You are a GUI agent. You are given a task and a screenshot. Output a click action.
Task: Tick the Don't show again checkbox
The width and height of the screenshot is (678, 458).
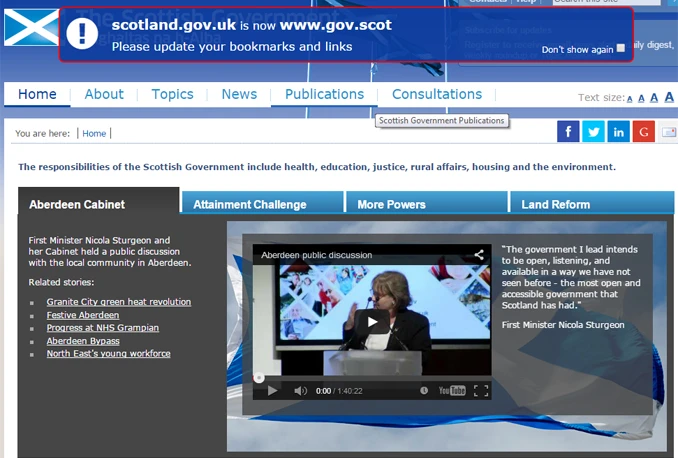pos(620,48)
